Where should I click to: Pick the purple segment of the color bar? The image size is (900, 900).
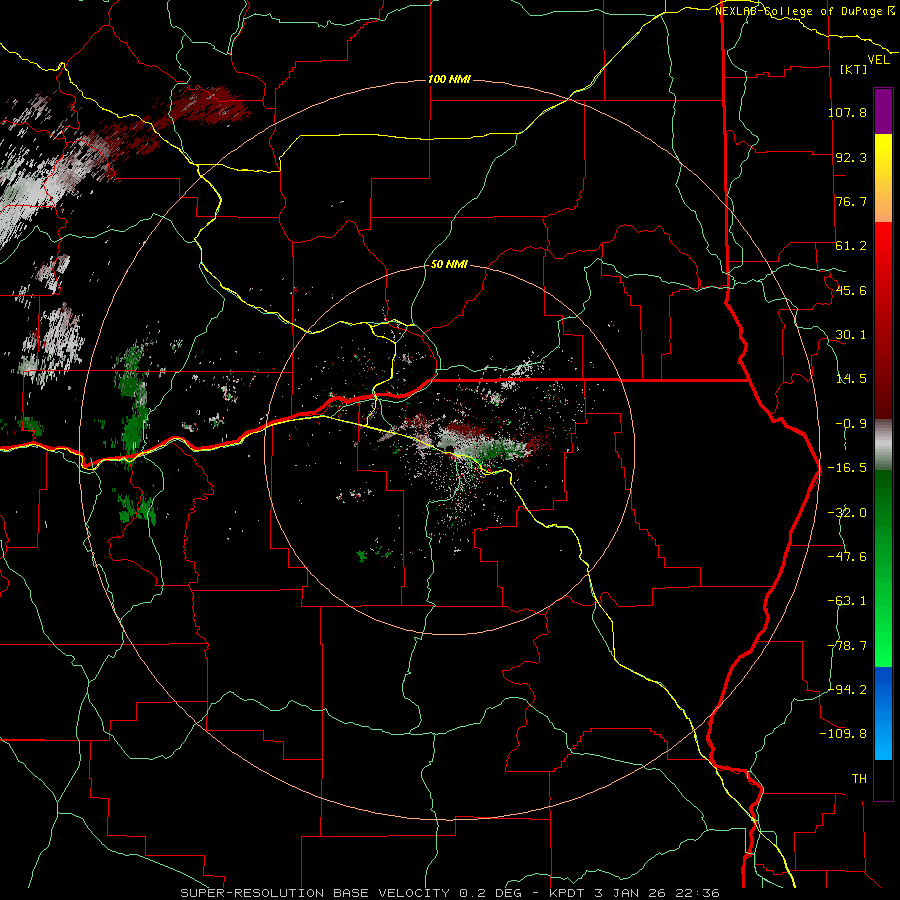883,111
